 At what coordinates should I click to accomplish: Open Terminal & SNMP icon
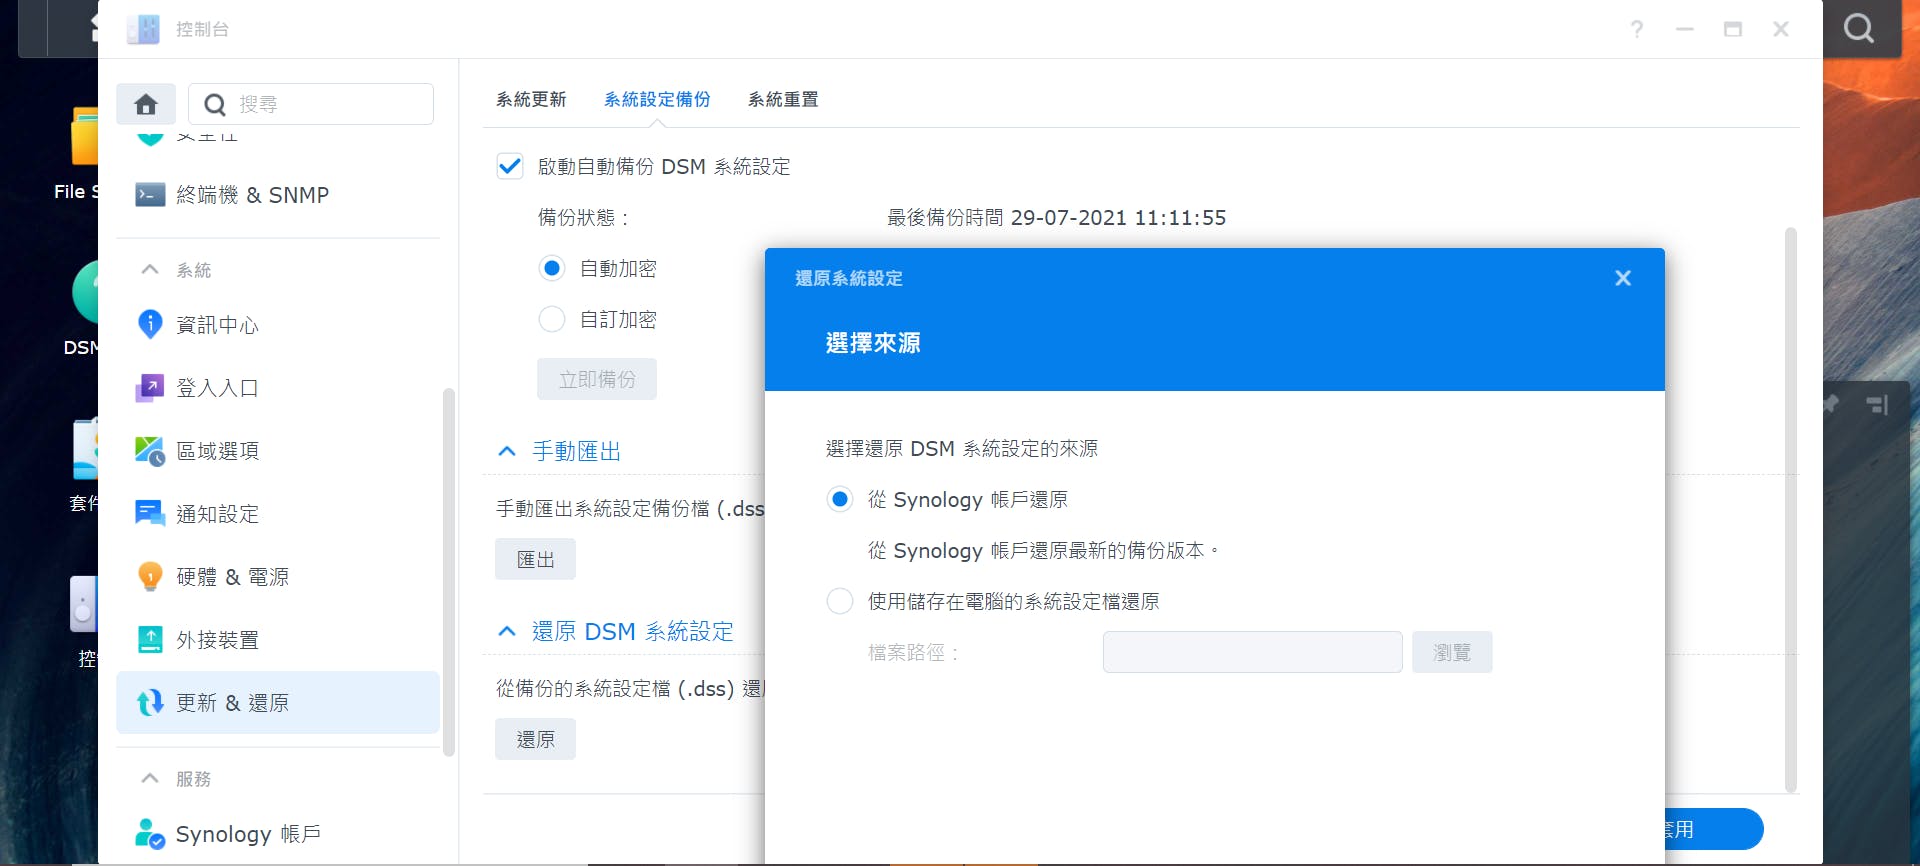pos(150,194)
